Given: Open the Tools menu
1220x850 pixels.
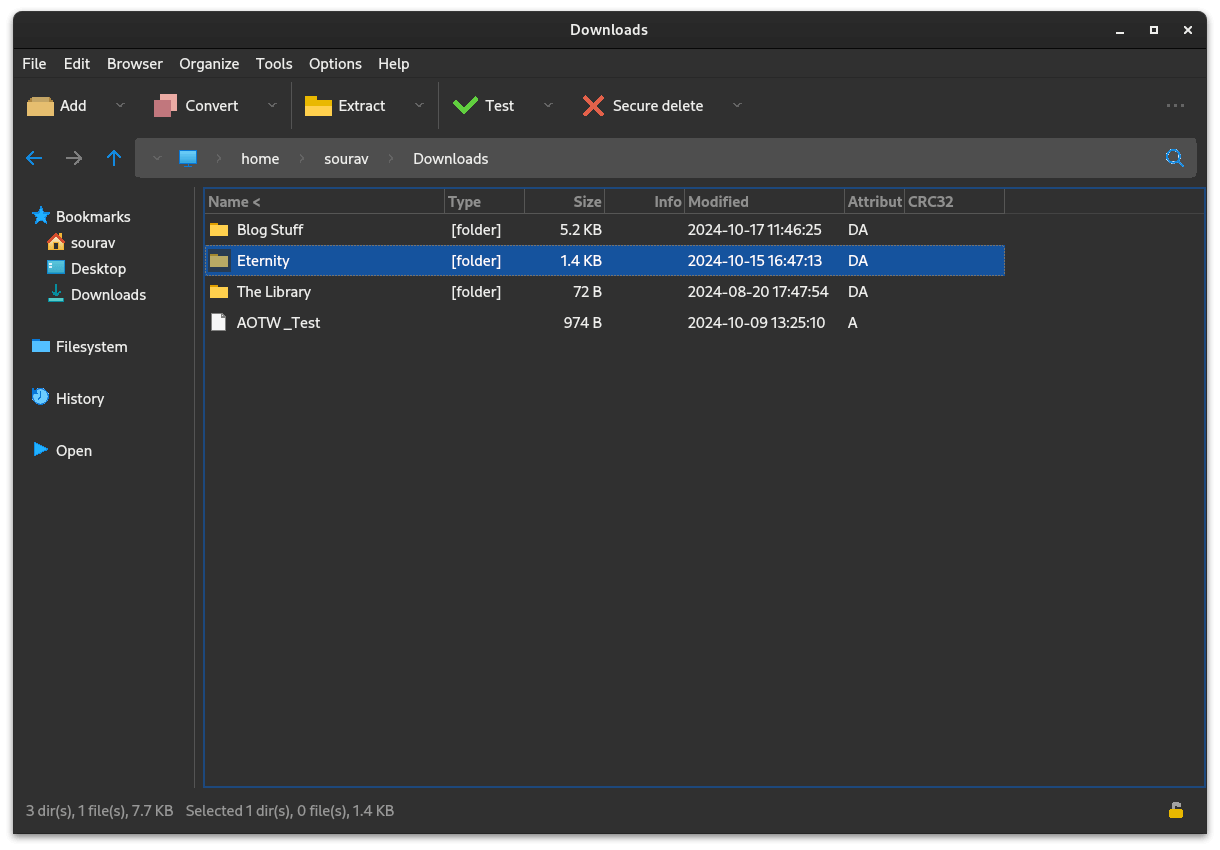Looking at the screenshot, I should [x=274, y=63].
